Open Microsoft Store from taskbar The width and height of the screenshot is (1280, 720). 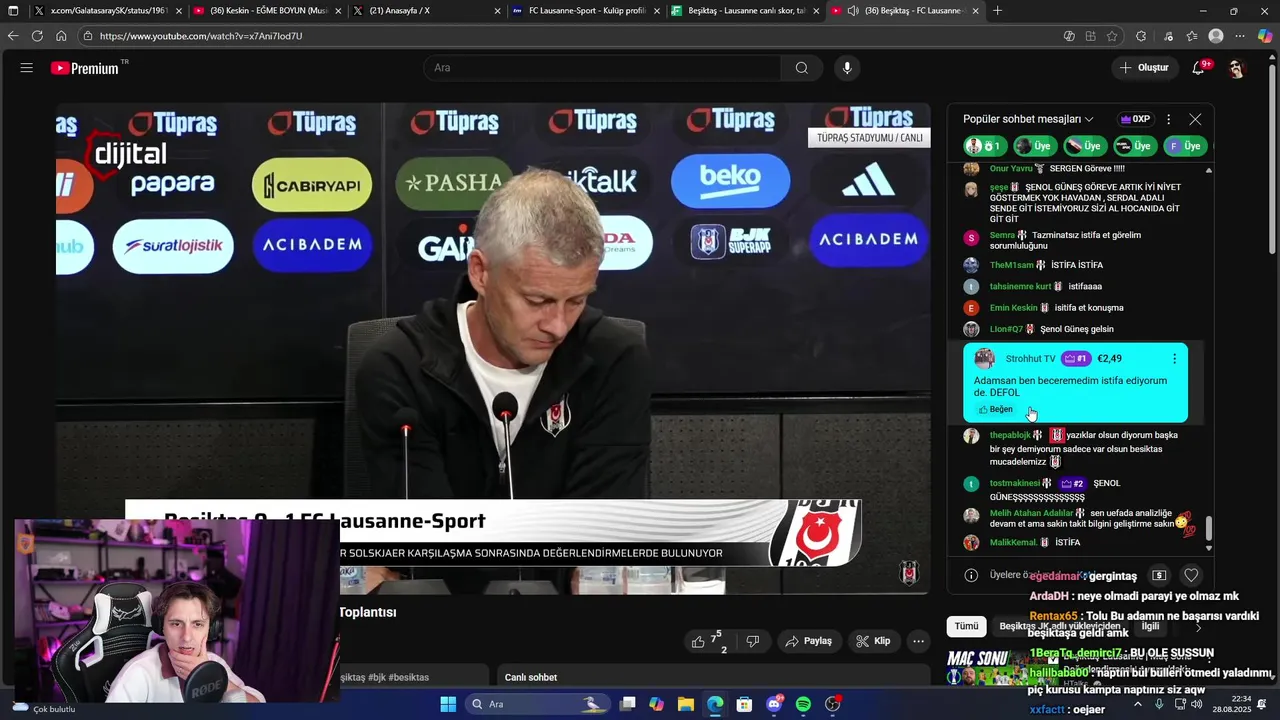pos(744,704)
